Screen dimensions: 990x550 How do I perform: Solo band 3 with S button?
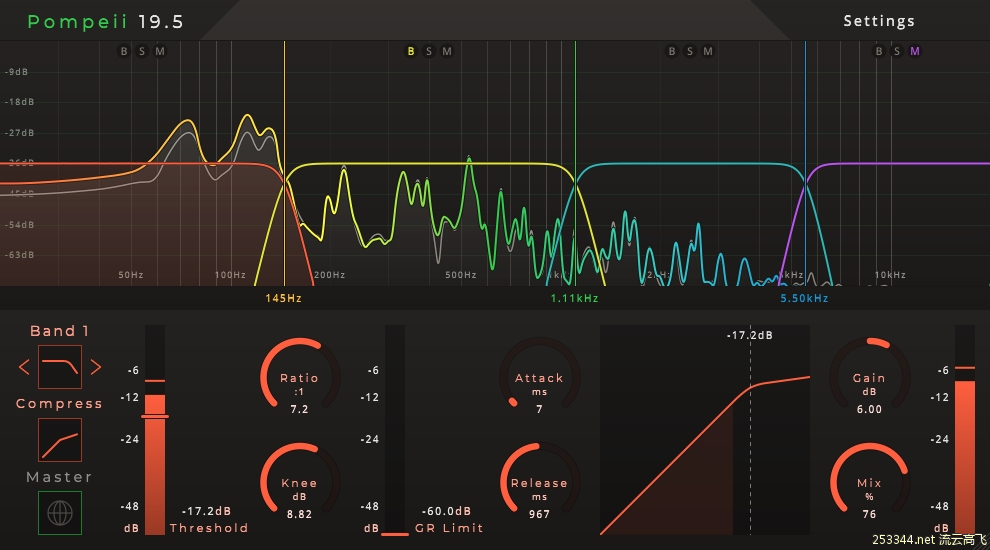(690, 51)
